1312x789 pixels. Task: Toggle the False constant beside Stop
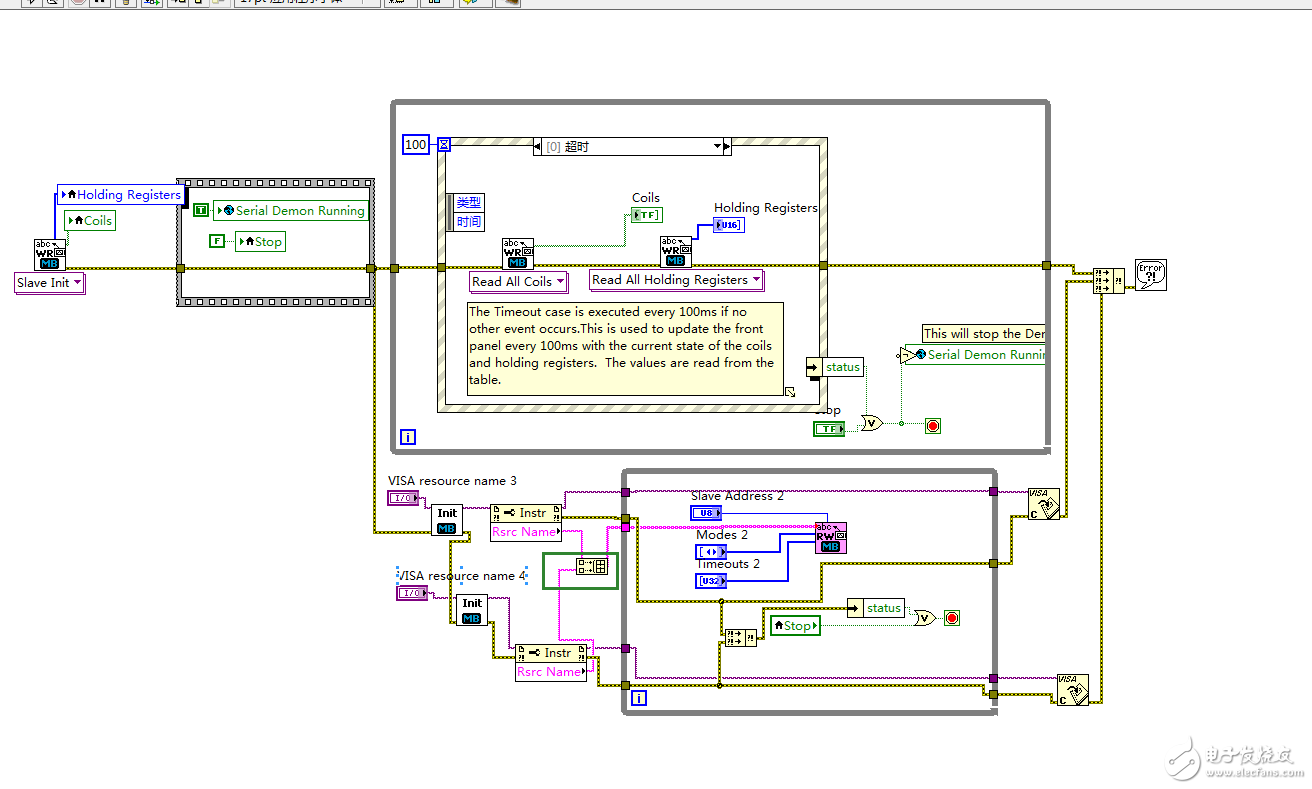tap(217, 241)
